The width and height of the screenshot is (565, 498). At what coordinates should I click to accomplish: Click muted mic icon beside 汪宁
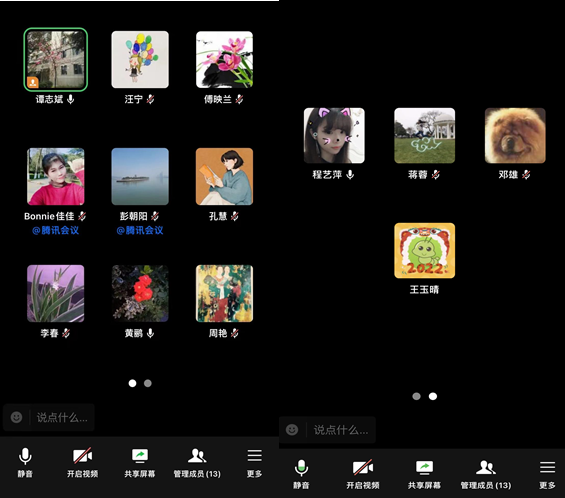click(150, 99)
